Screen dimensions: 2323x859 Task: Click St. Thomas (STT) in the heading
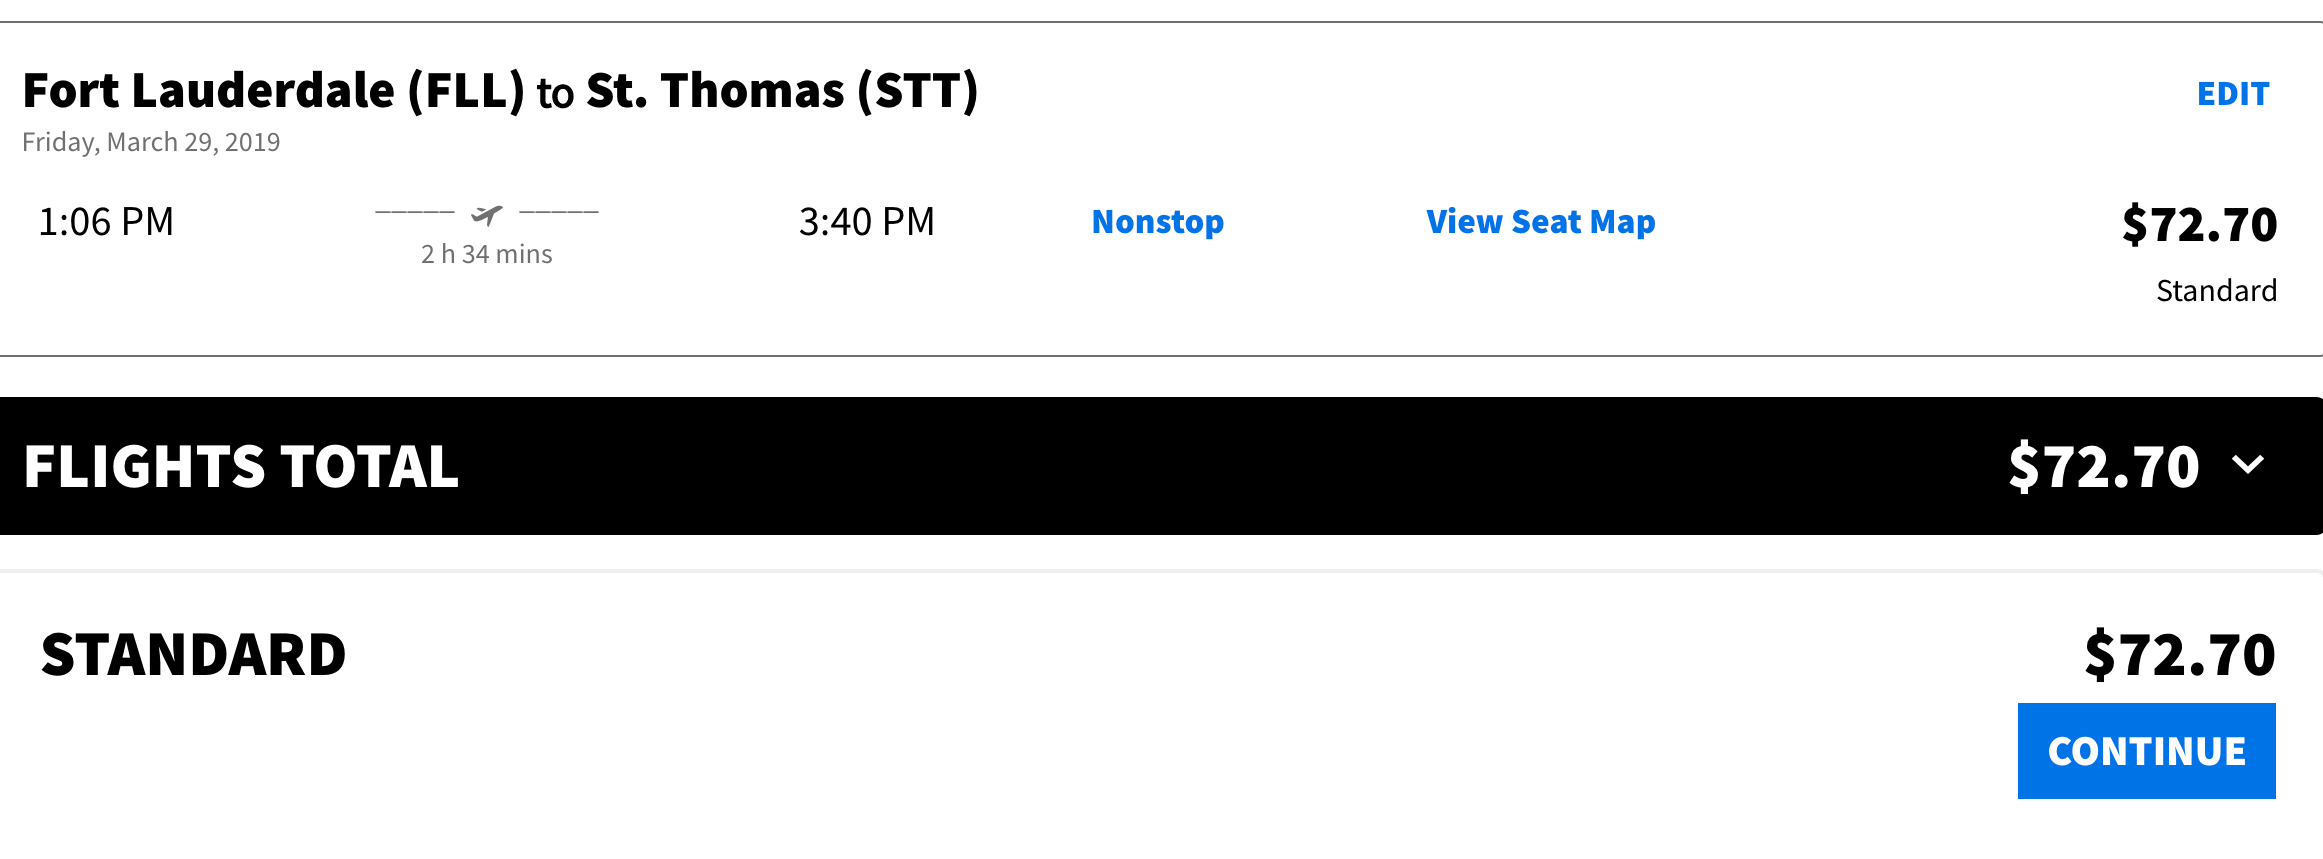click(x=782, y=91)
